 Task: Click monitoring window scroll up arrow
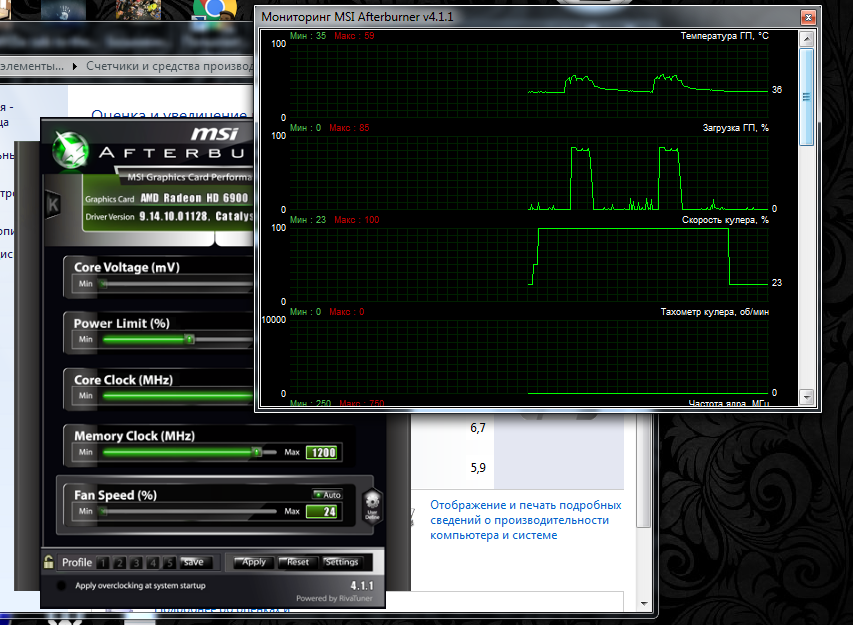pyautogui.click(x=807, y=39)
